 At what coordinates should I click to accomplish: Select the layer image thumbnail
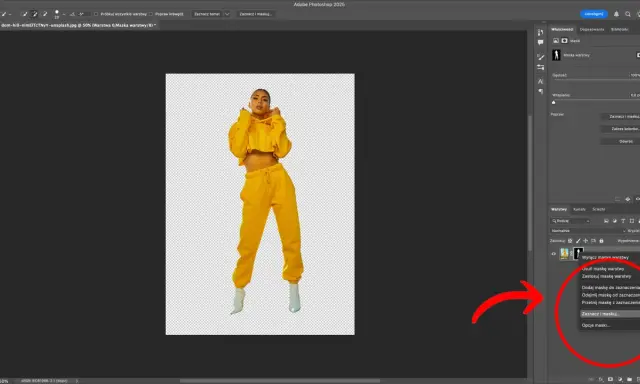[x=564, y=254]
